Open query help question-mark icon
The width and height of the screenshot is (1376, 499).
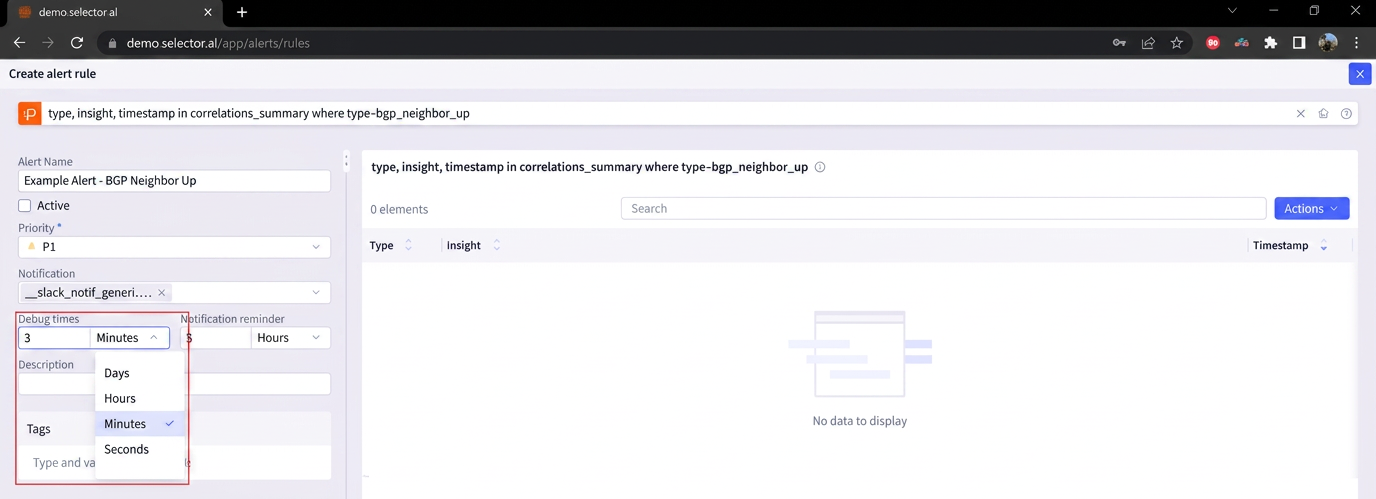(1346, 114)
